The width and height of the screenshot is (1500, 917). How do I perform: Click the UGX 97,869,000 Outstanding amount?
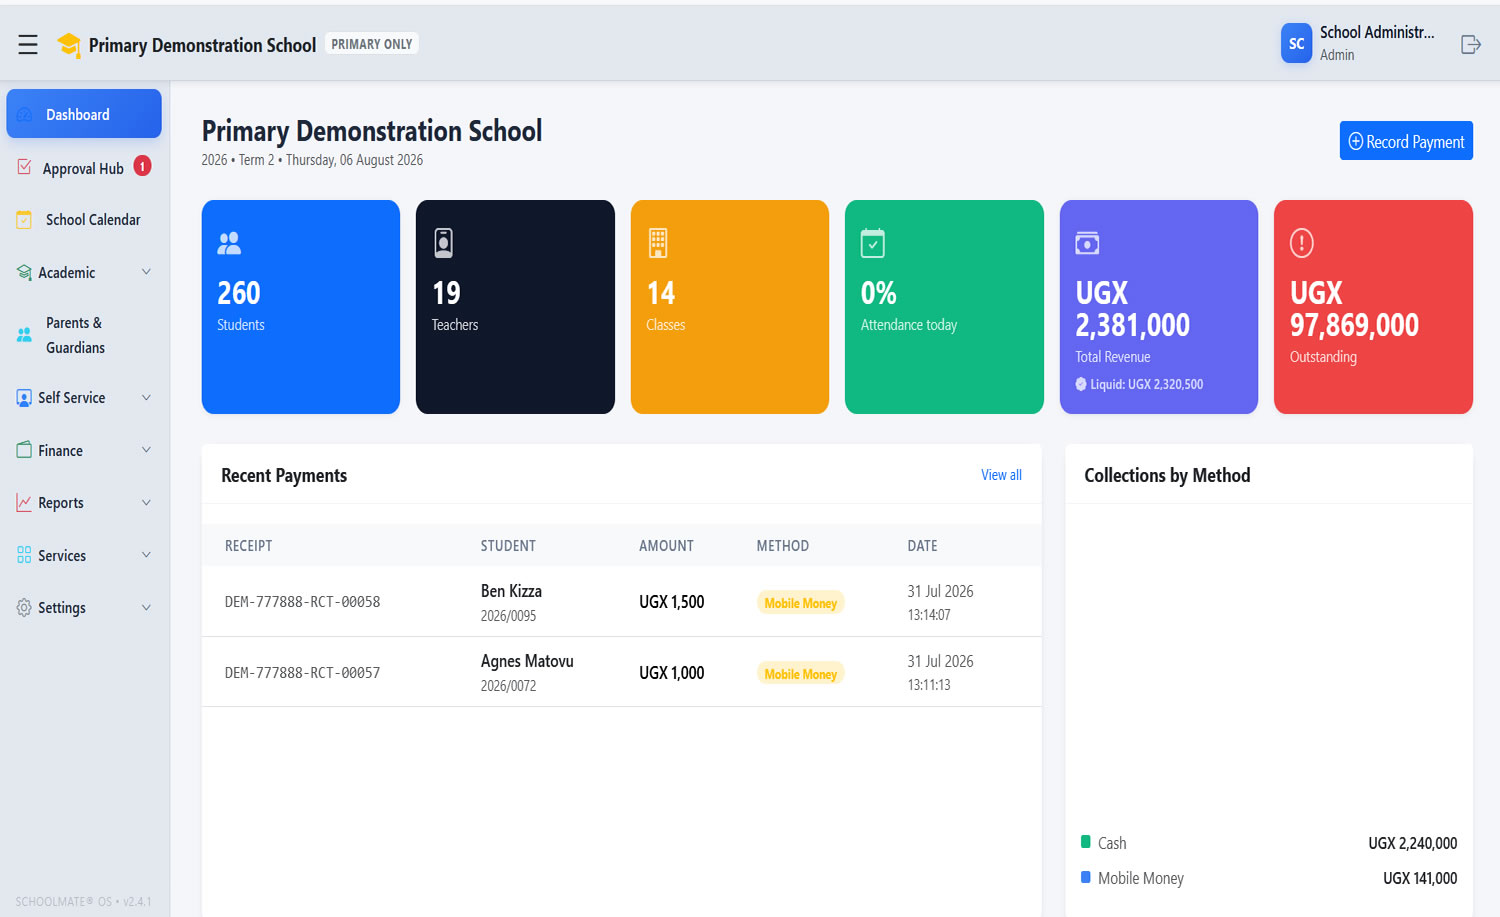[x=1354, y=309]
